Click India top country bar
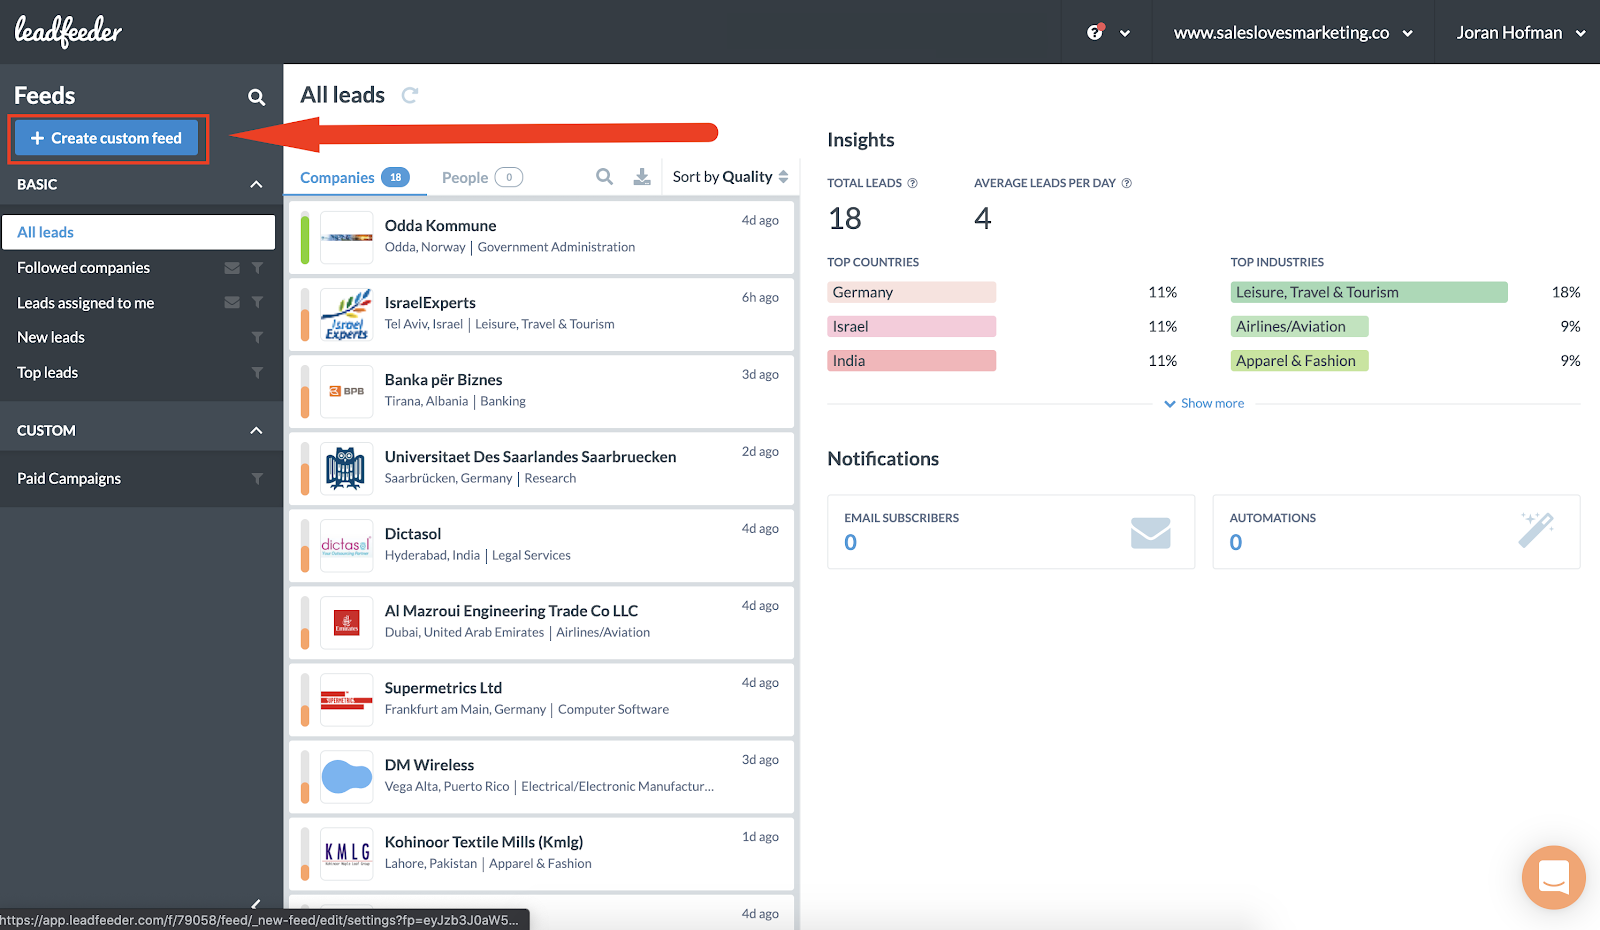1600x930 pixels. click(x=911, y=360)
